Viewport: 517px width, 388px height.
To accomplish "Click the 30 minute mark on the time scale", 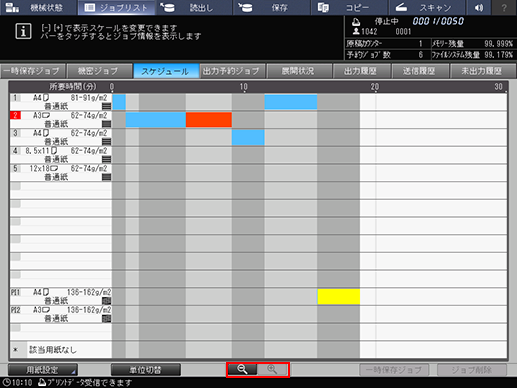I will 498,87.
